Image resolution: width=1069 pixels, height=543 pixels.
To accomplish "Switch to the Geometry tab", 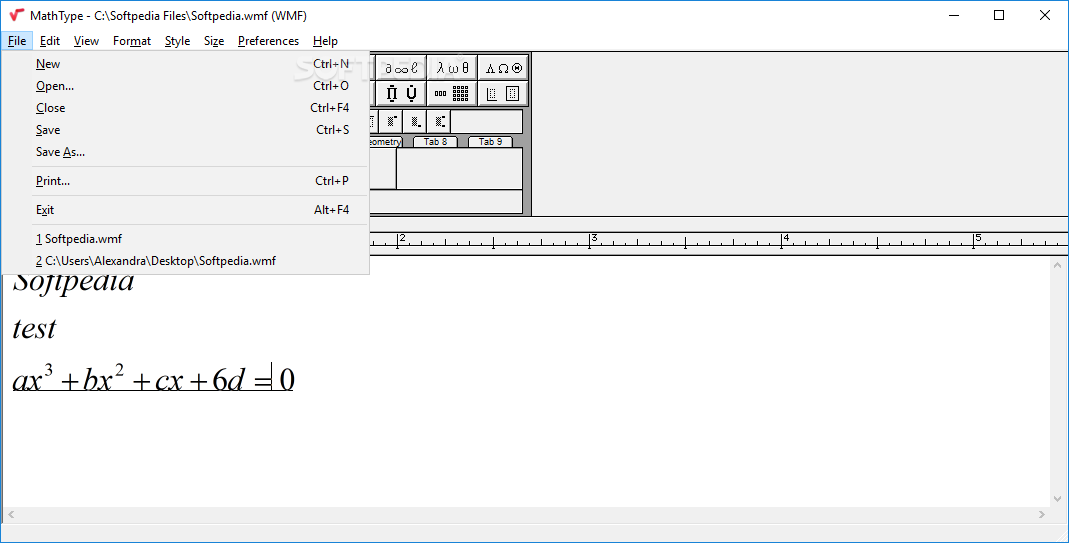I will coord(385,142).
